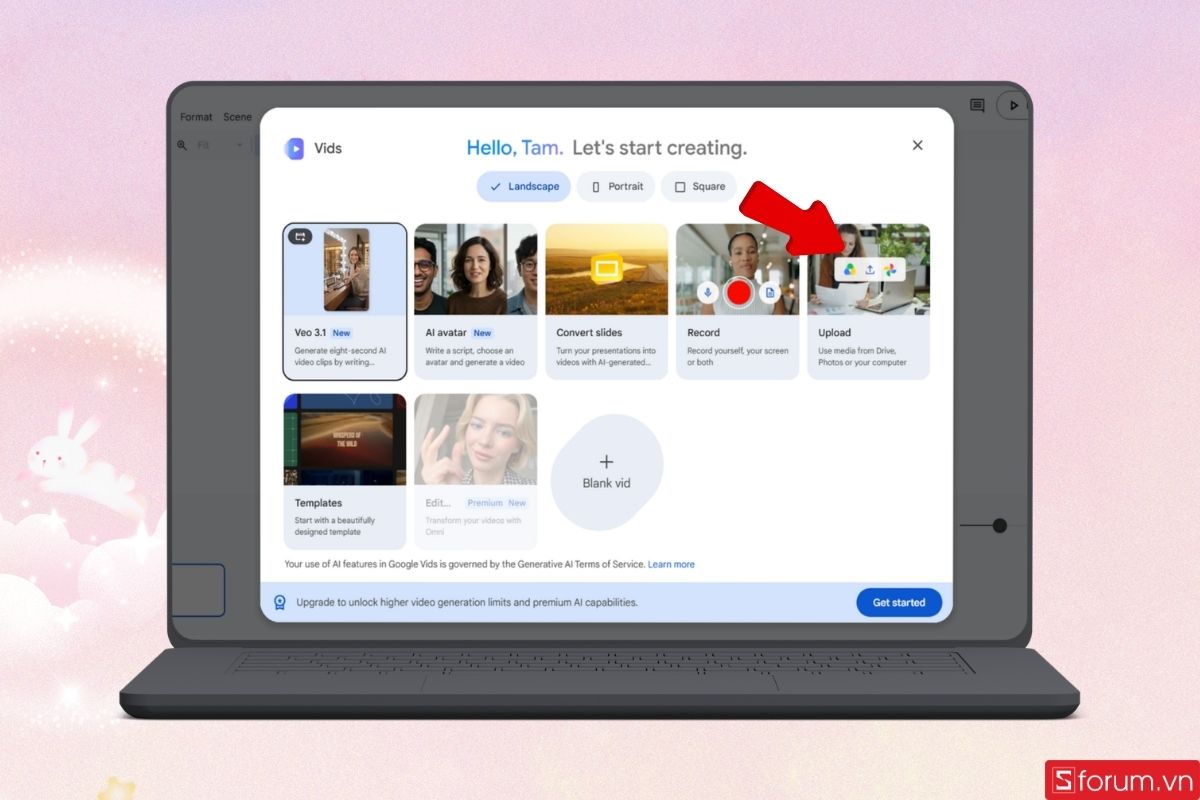This screenshot has width=1200, height=800.
Task: Open the Learn more link
Action: (671, 564)
